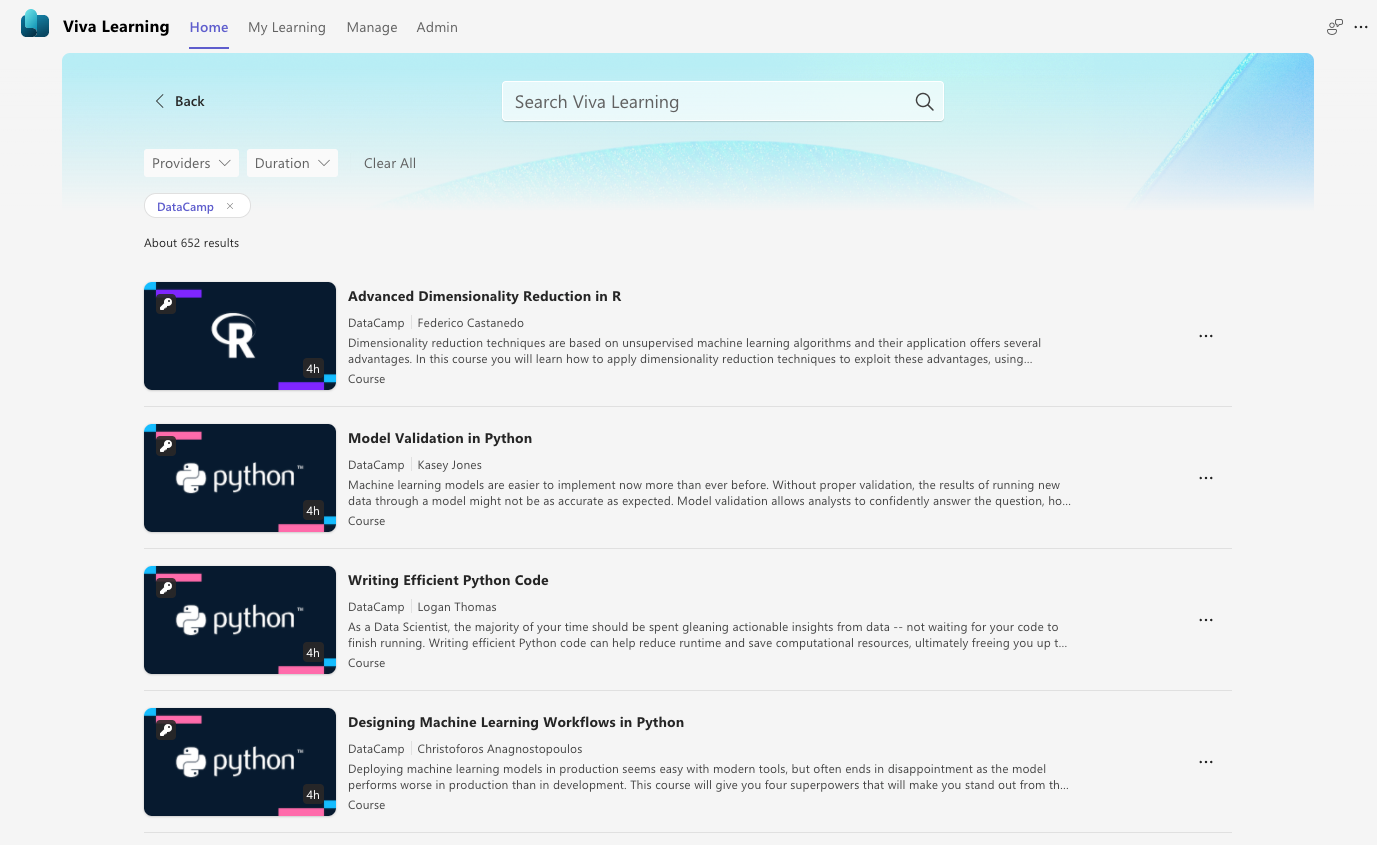This screenshot has width=1377, height=845.
Task: Open more options for Designing Machine Learning Workflows
Action: [1205, 762]
